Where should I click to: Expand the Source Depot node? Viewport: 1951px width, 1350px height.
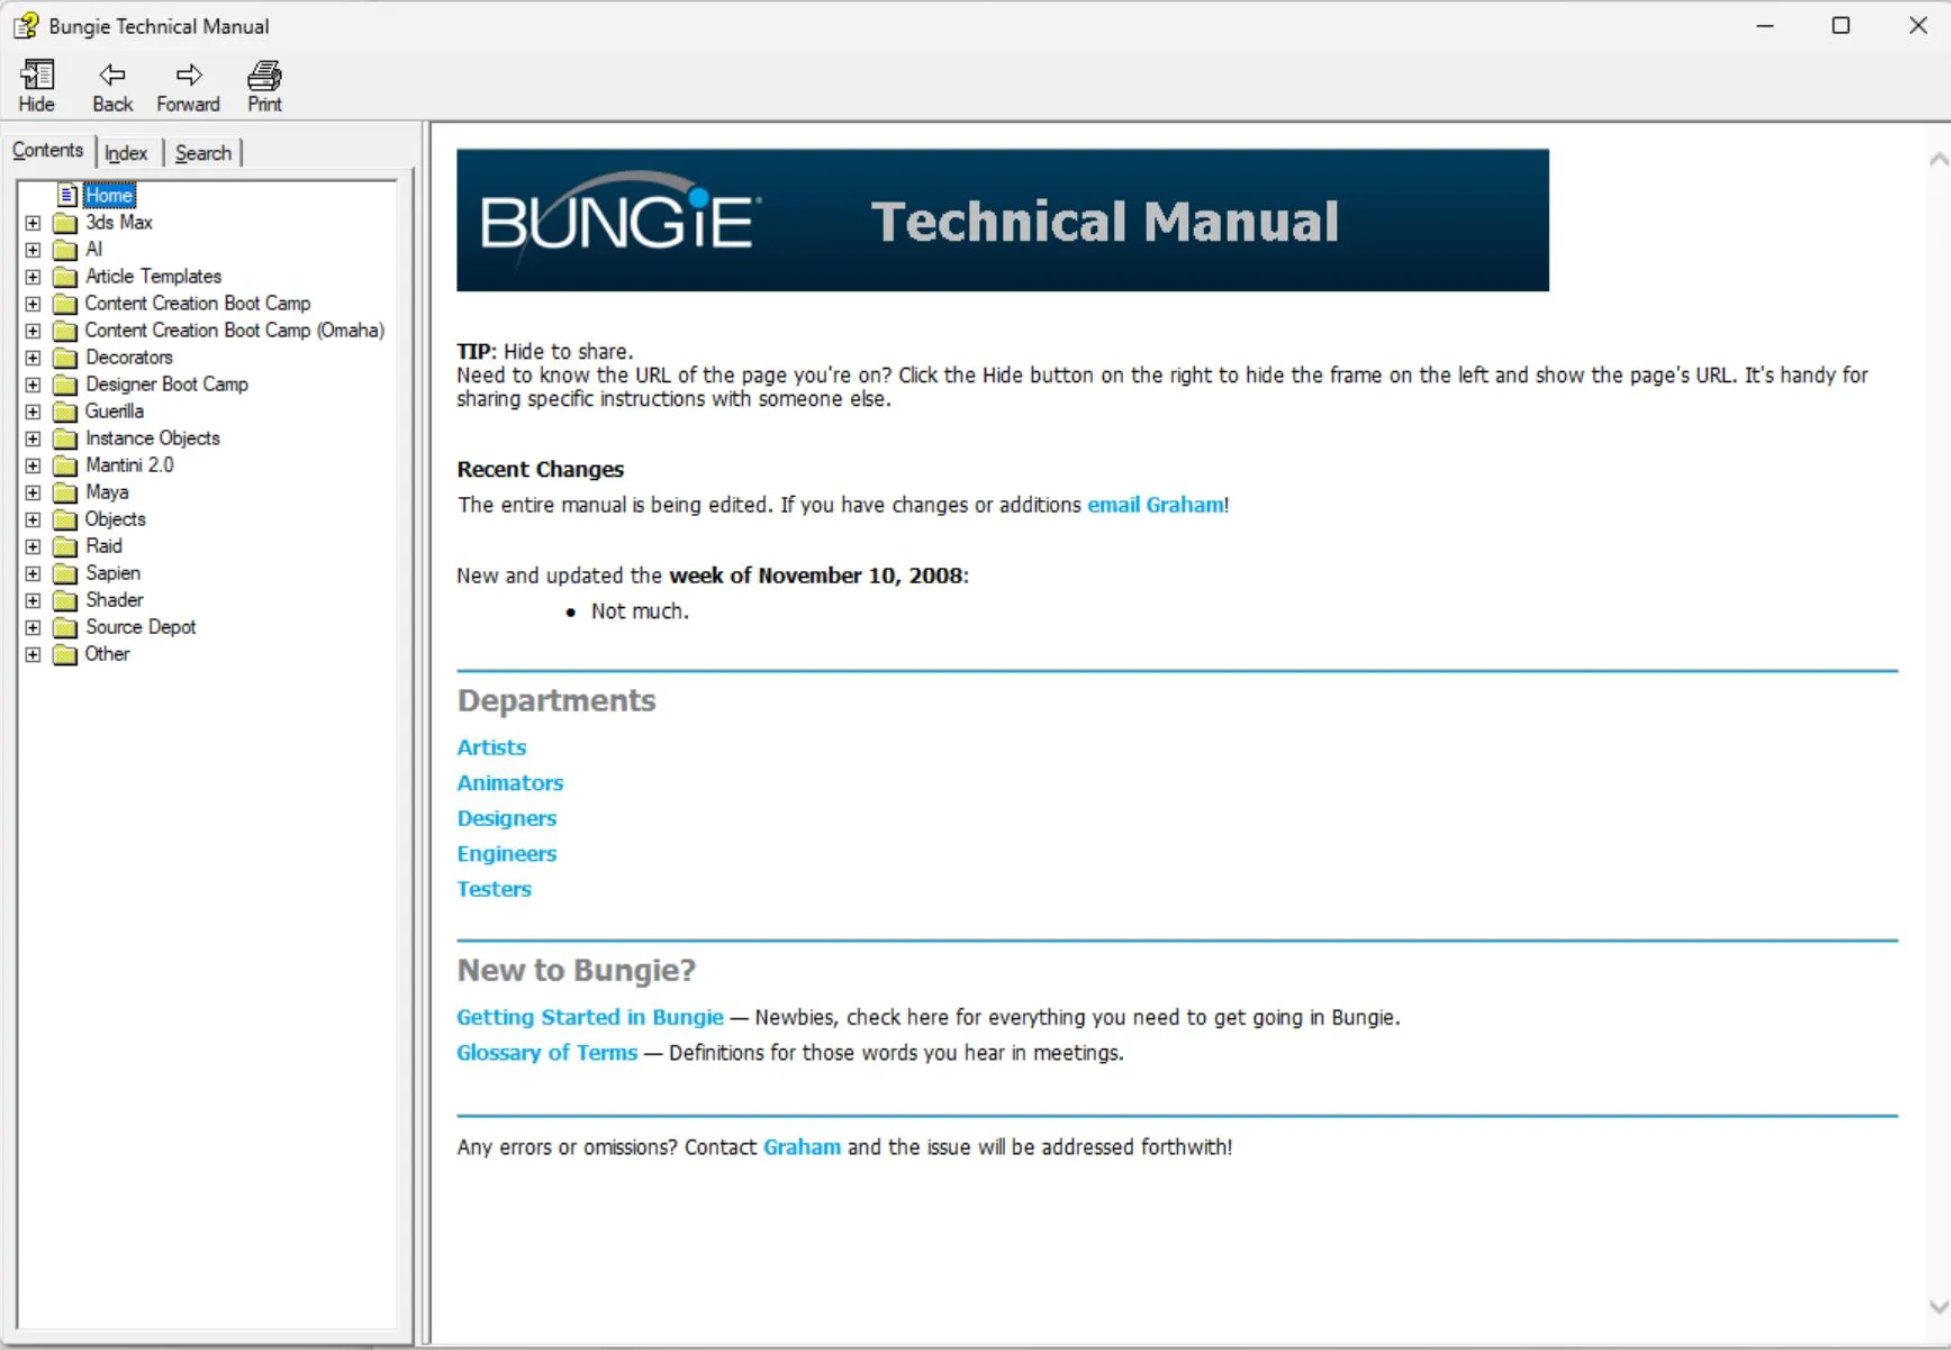(33, 627)
